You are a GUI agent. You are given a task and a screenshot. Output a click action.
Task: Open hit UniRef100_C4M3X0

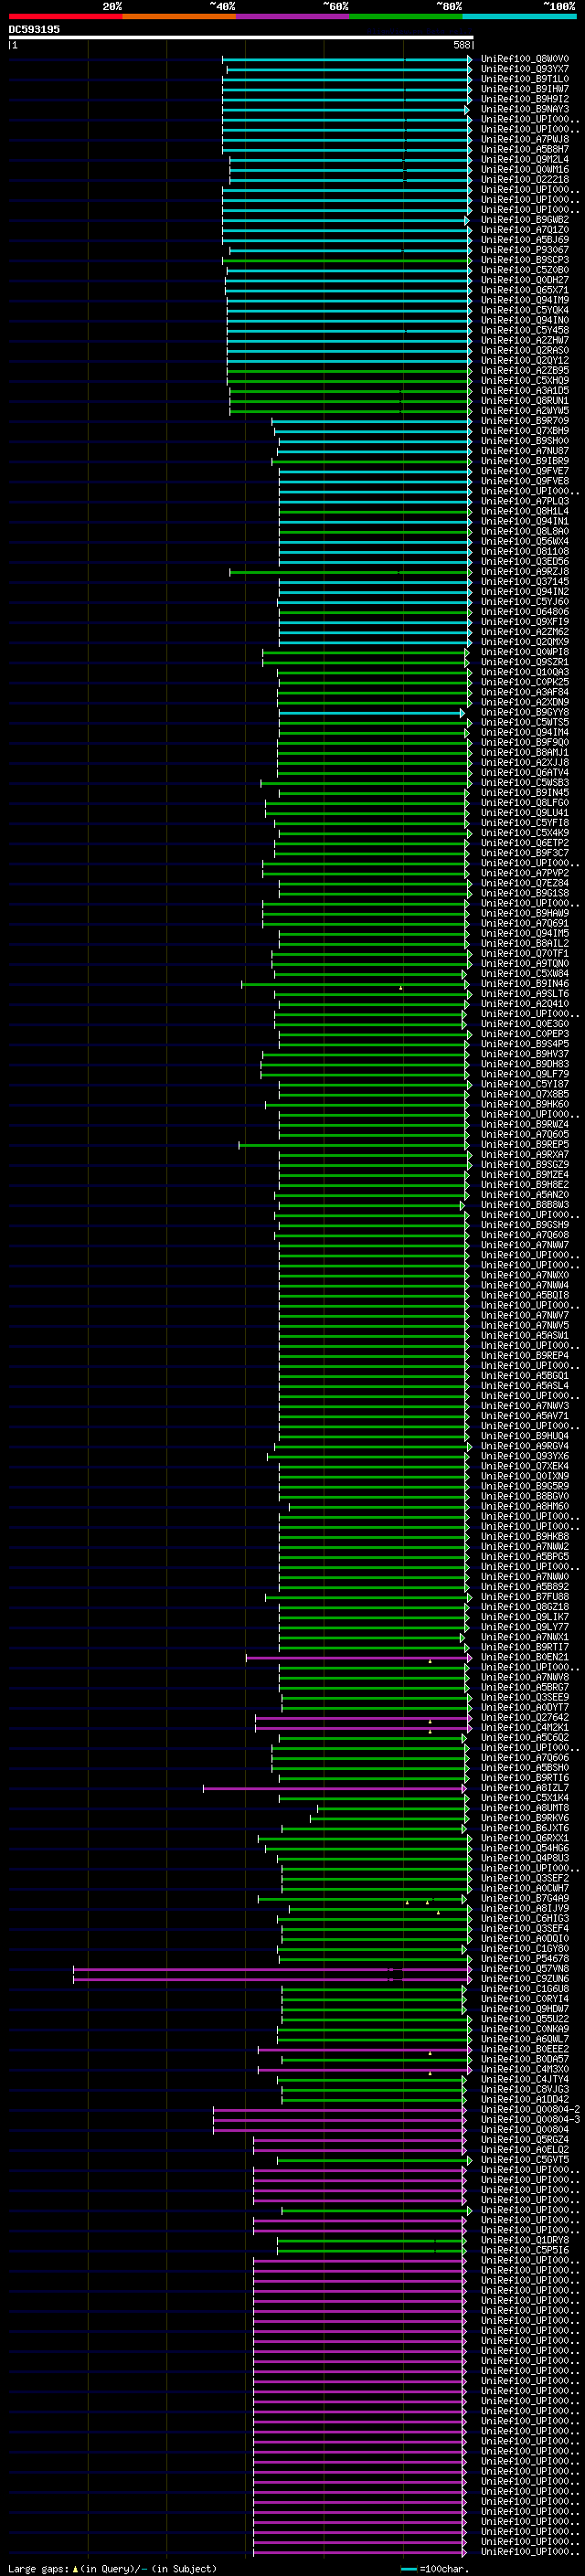tap(525, 2069)
